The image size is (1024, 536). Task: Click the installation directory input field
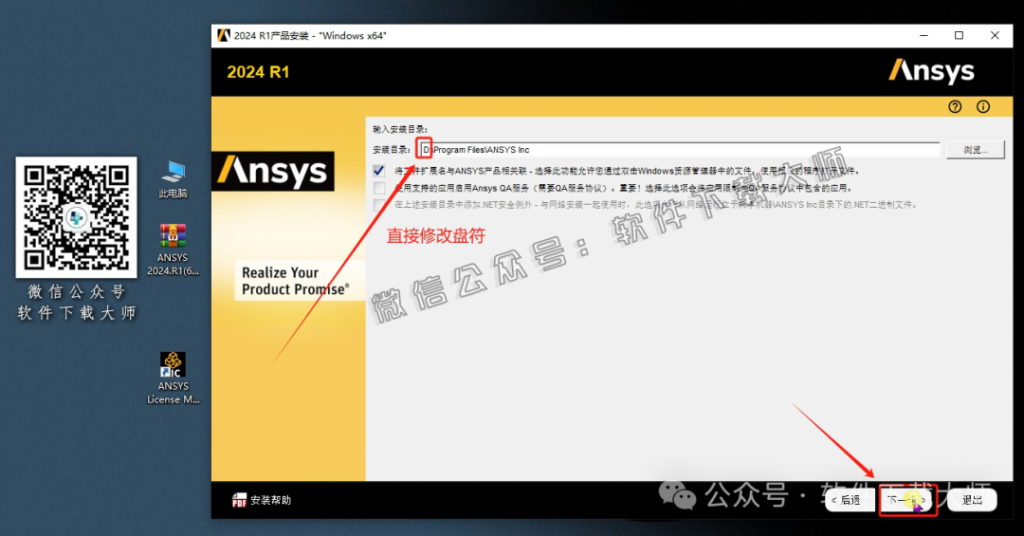679,150
